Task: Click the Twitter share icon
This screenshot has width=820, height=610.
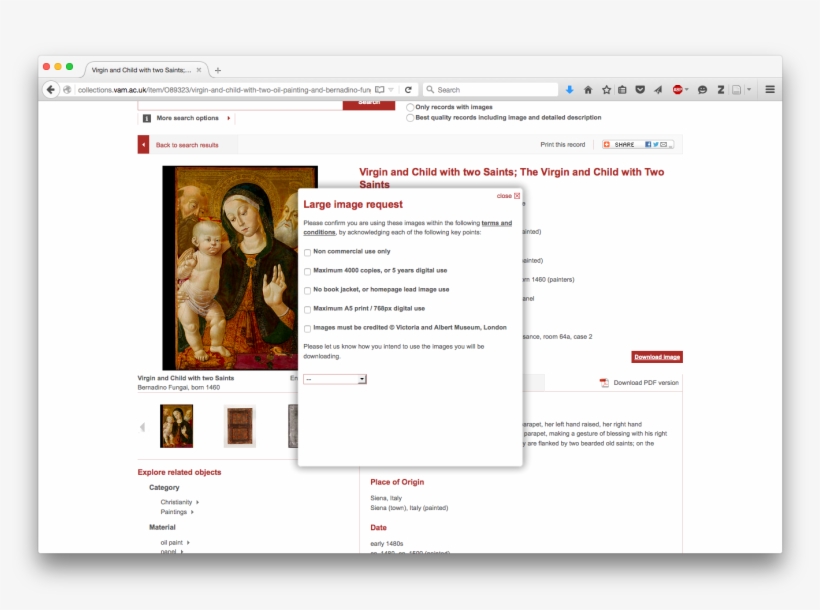Action: point(655,144)
